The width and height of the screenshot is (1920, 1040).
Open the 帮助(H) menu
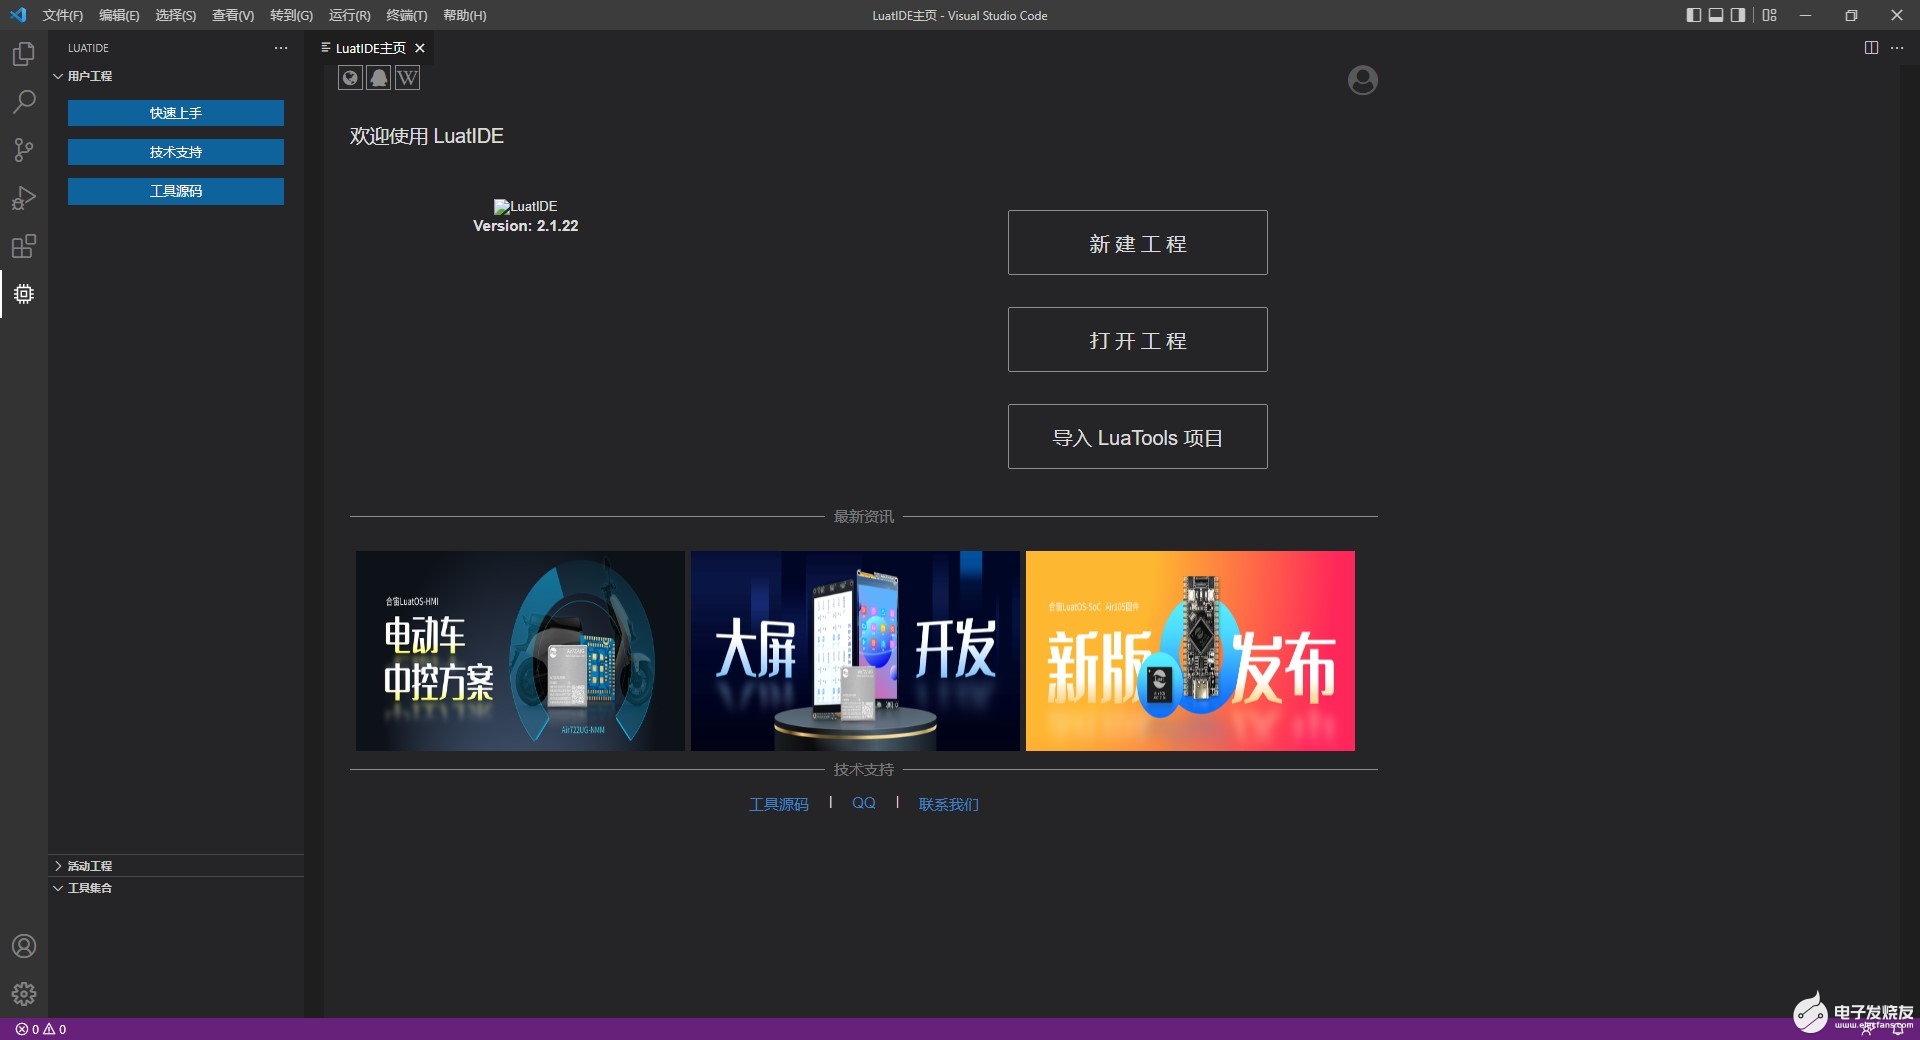(x=465, y=15)
